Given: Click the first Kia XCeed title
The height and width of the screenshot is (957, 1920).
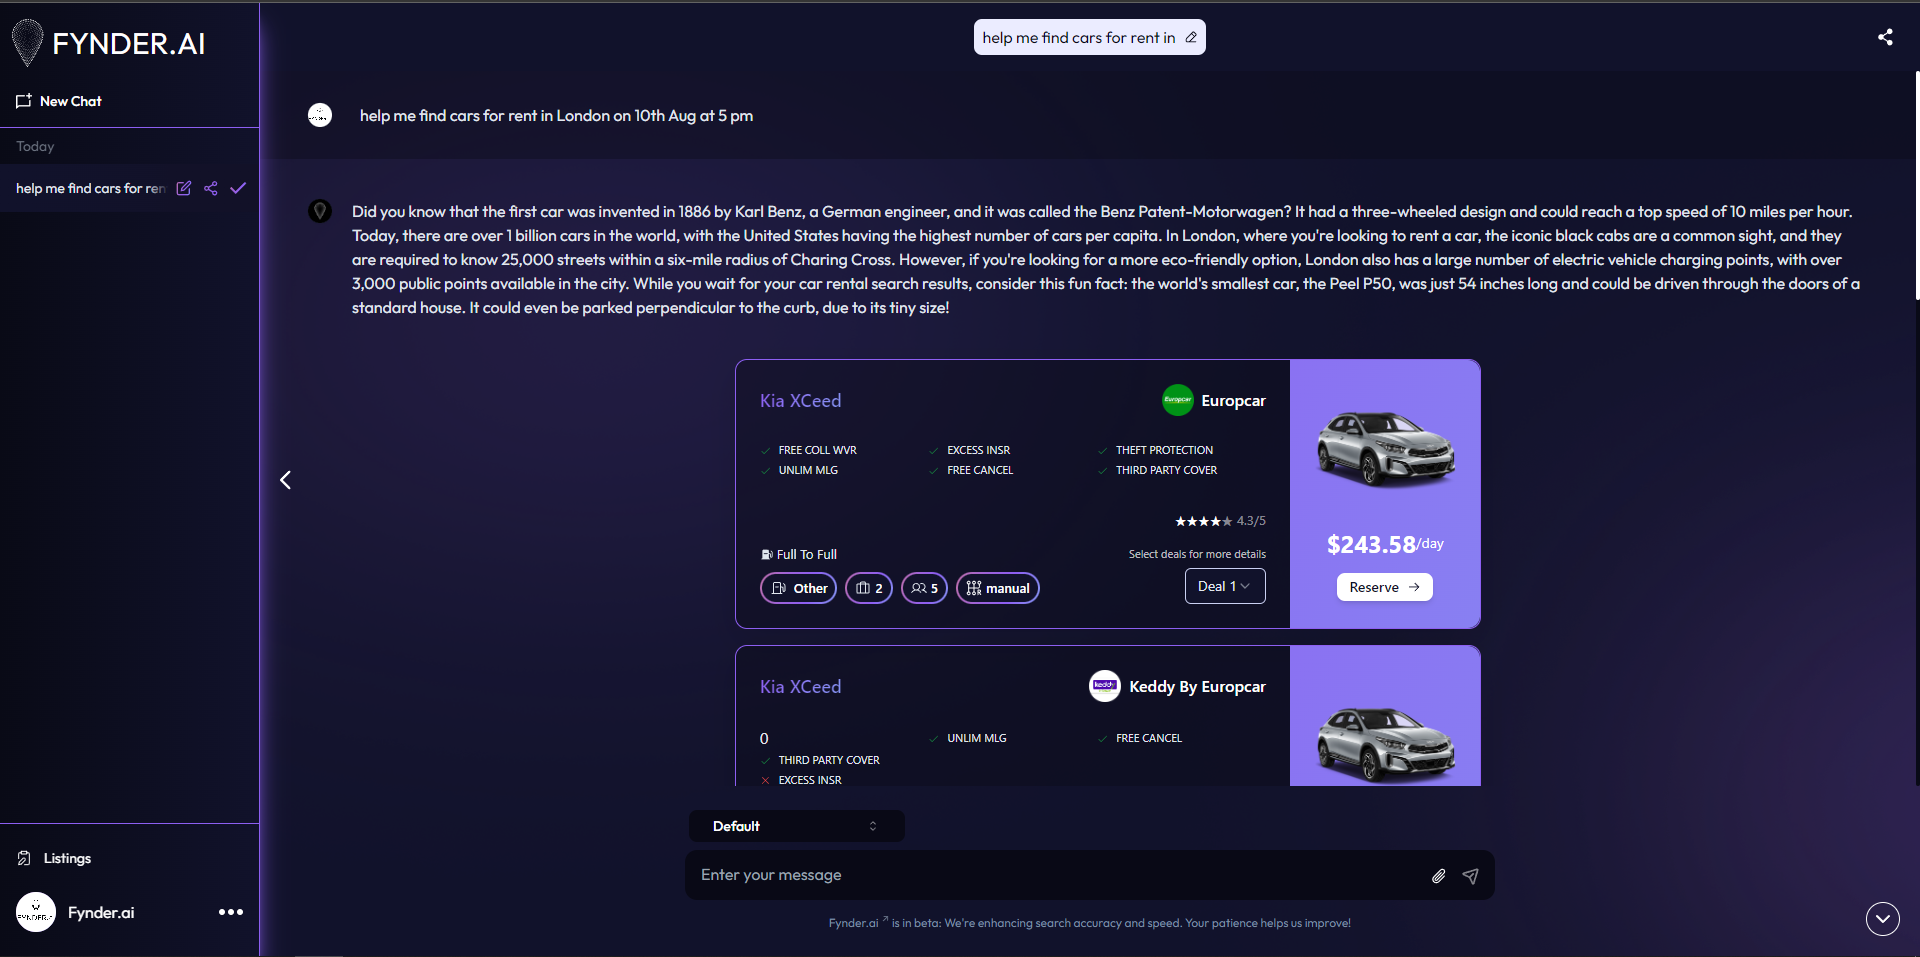Looking at the screenshot, I should click(x=800, y=401).
